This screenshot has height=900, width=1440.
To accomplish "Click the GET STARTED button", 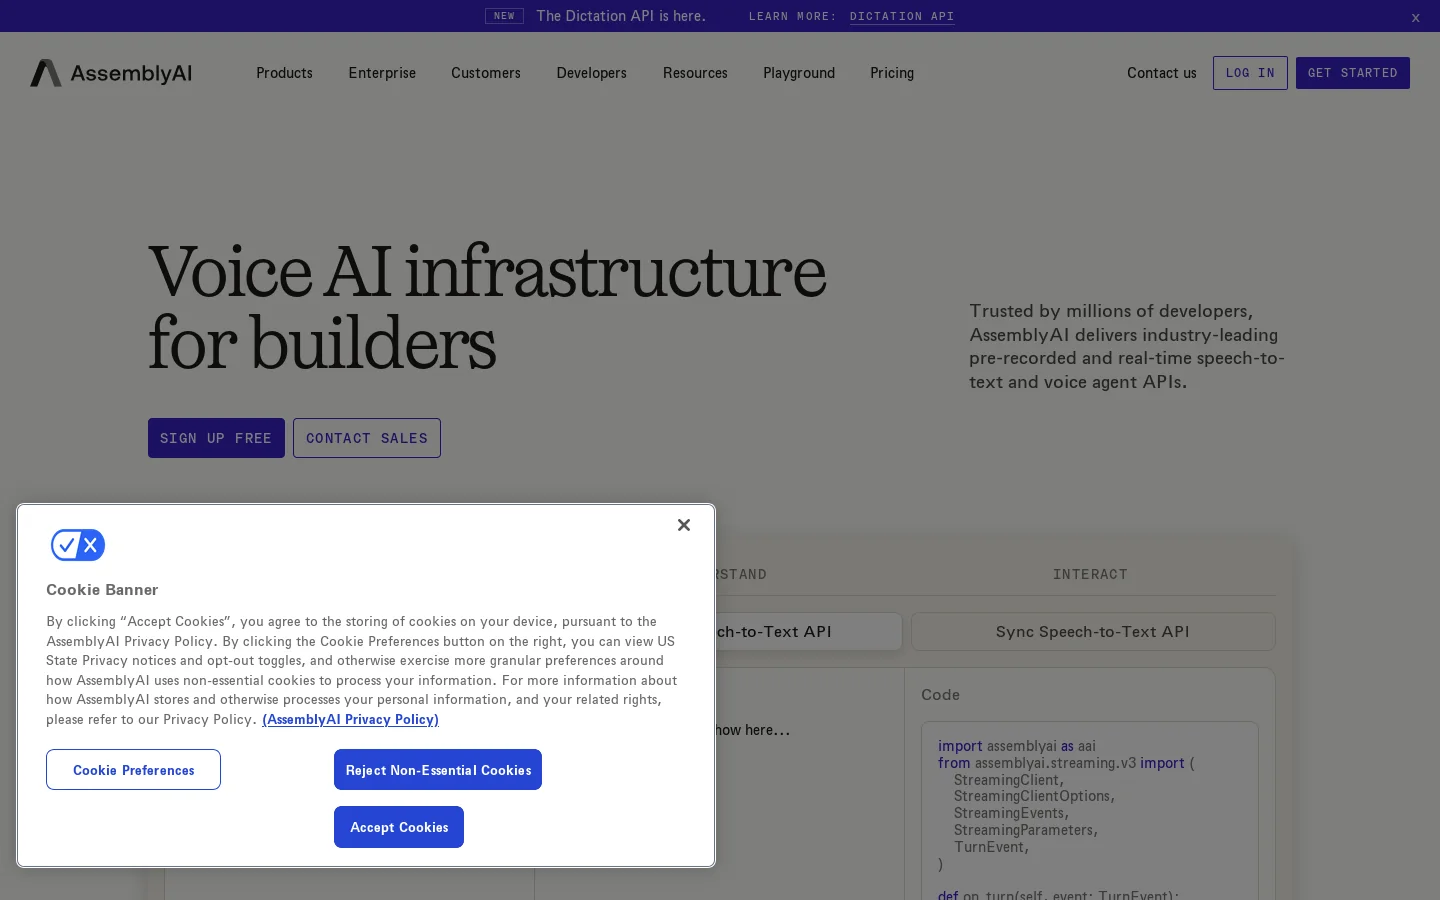I will coord(1353,73).
